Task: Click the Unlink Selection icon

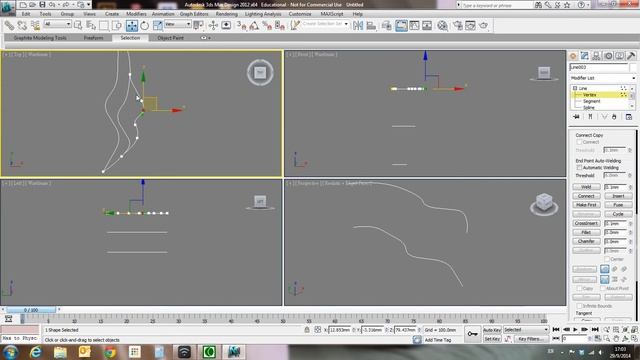Action: 22,25
